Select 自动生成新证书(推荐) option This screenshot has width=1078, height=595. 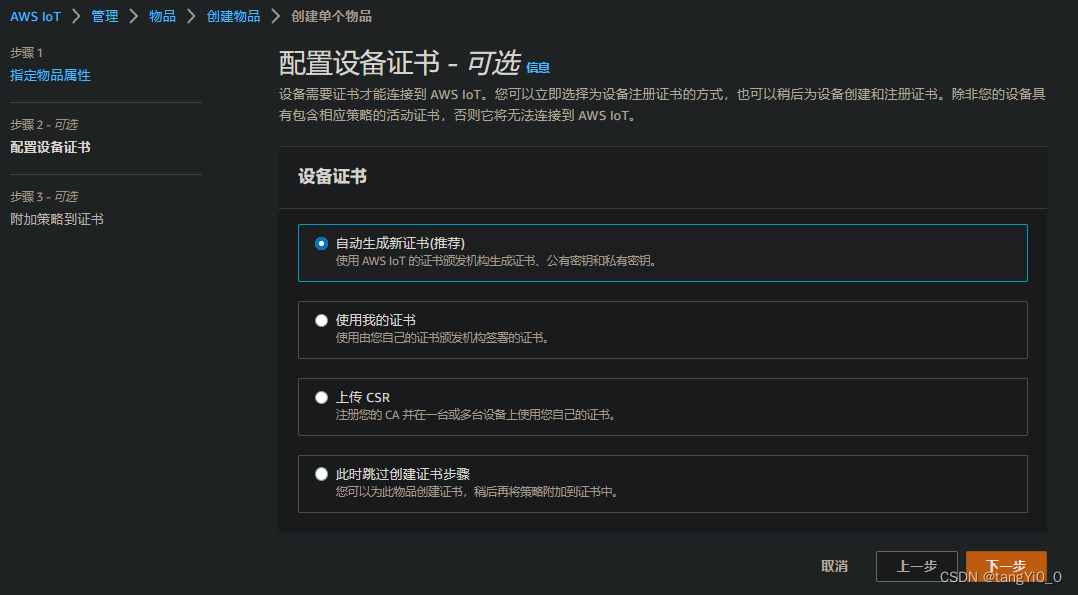pos(321,242)
